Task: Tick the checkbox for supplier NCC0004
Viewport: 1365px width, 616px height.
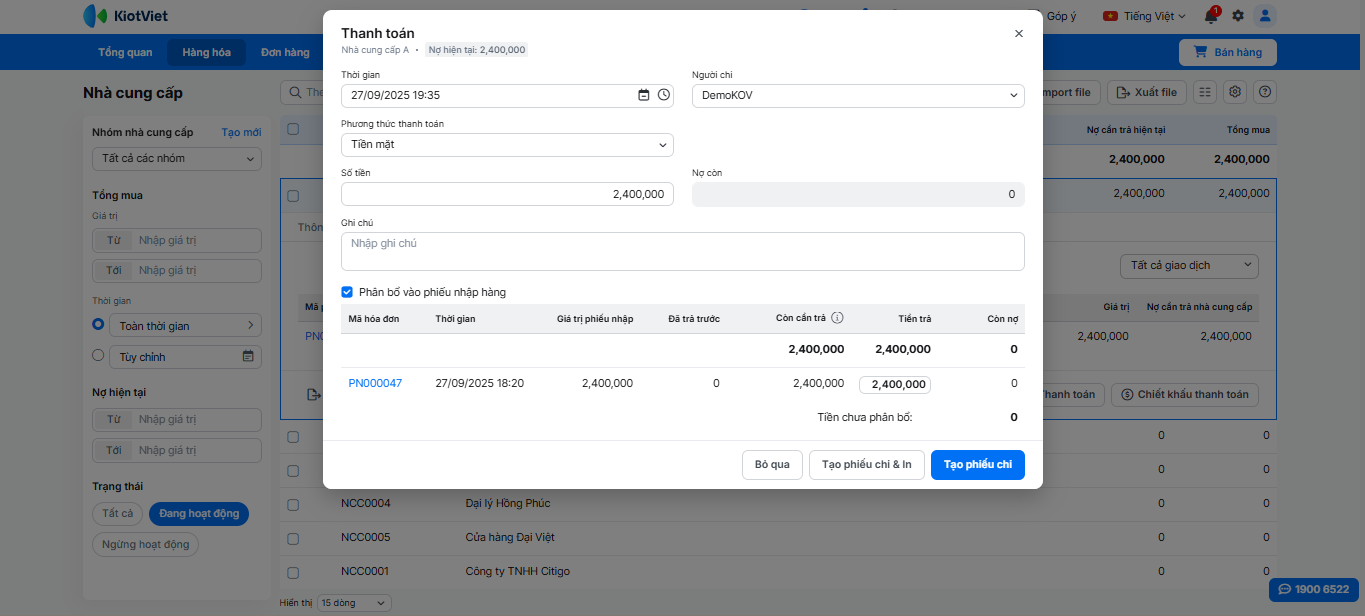Action: [293, 503]
